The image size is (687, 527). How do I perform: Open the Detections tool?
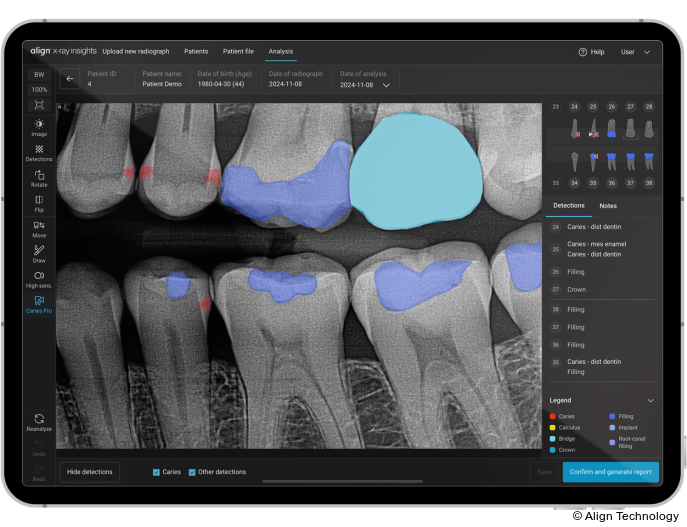pyautogui.click(x=39, y=153)
